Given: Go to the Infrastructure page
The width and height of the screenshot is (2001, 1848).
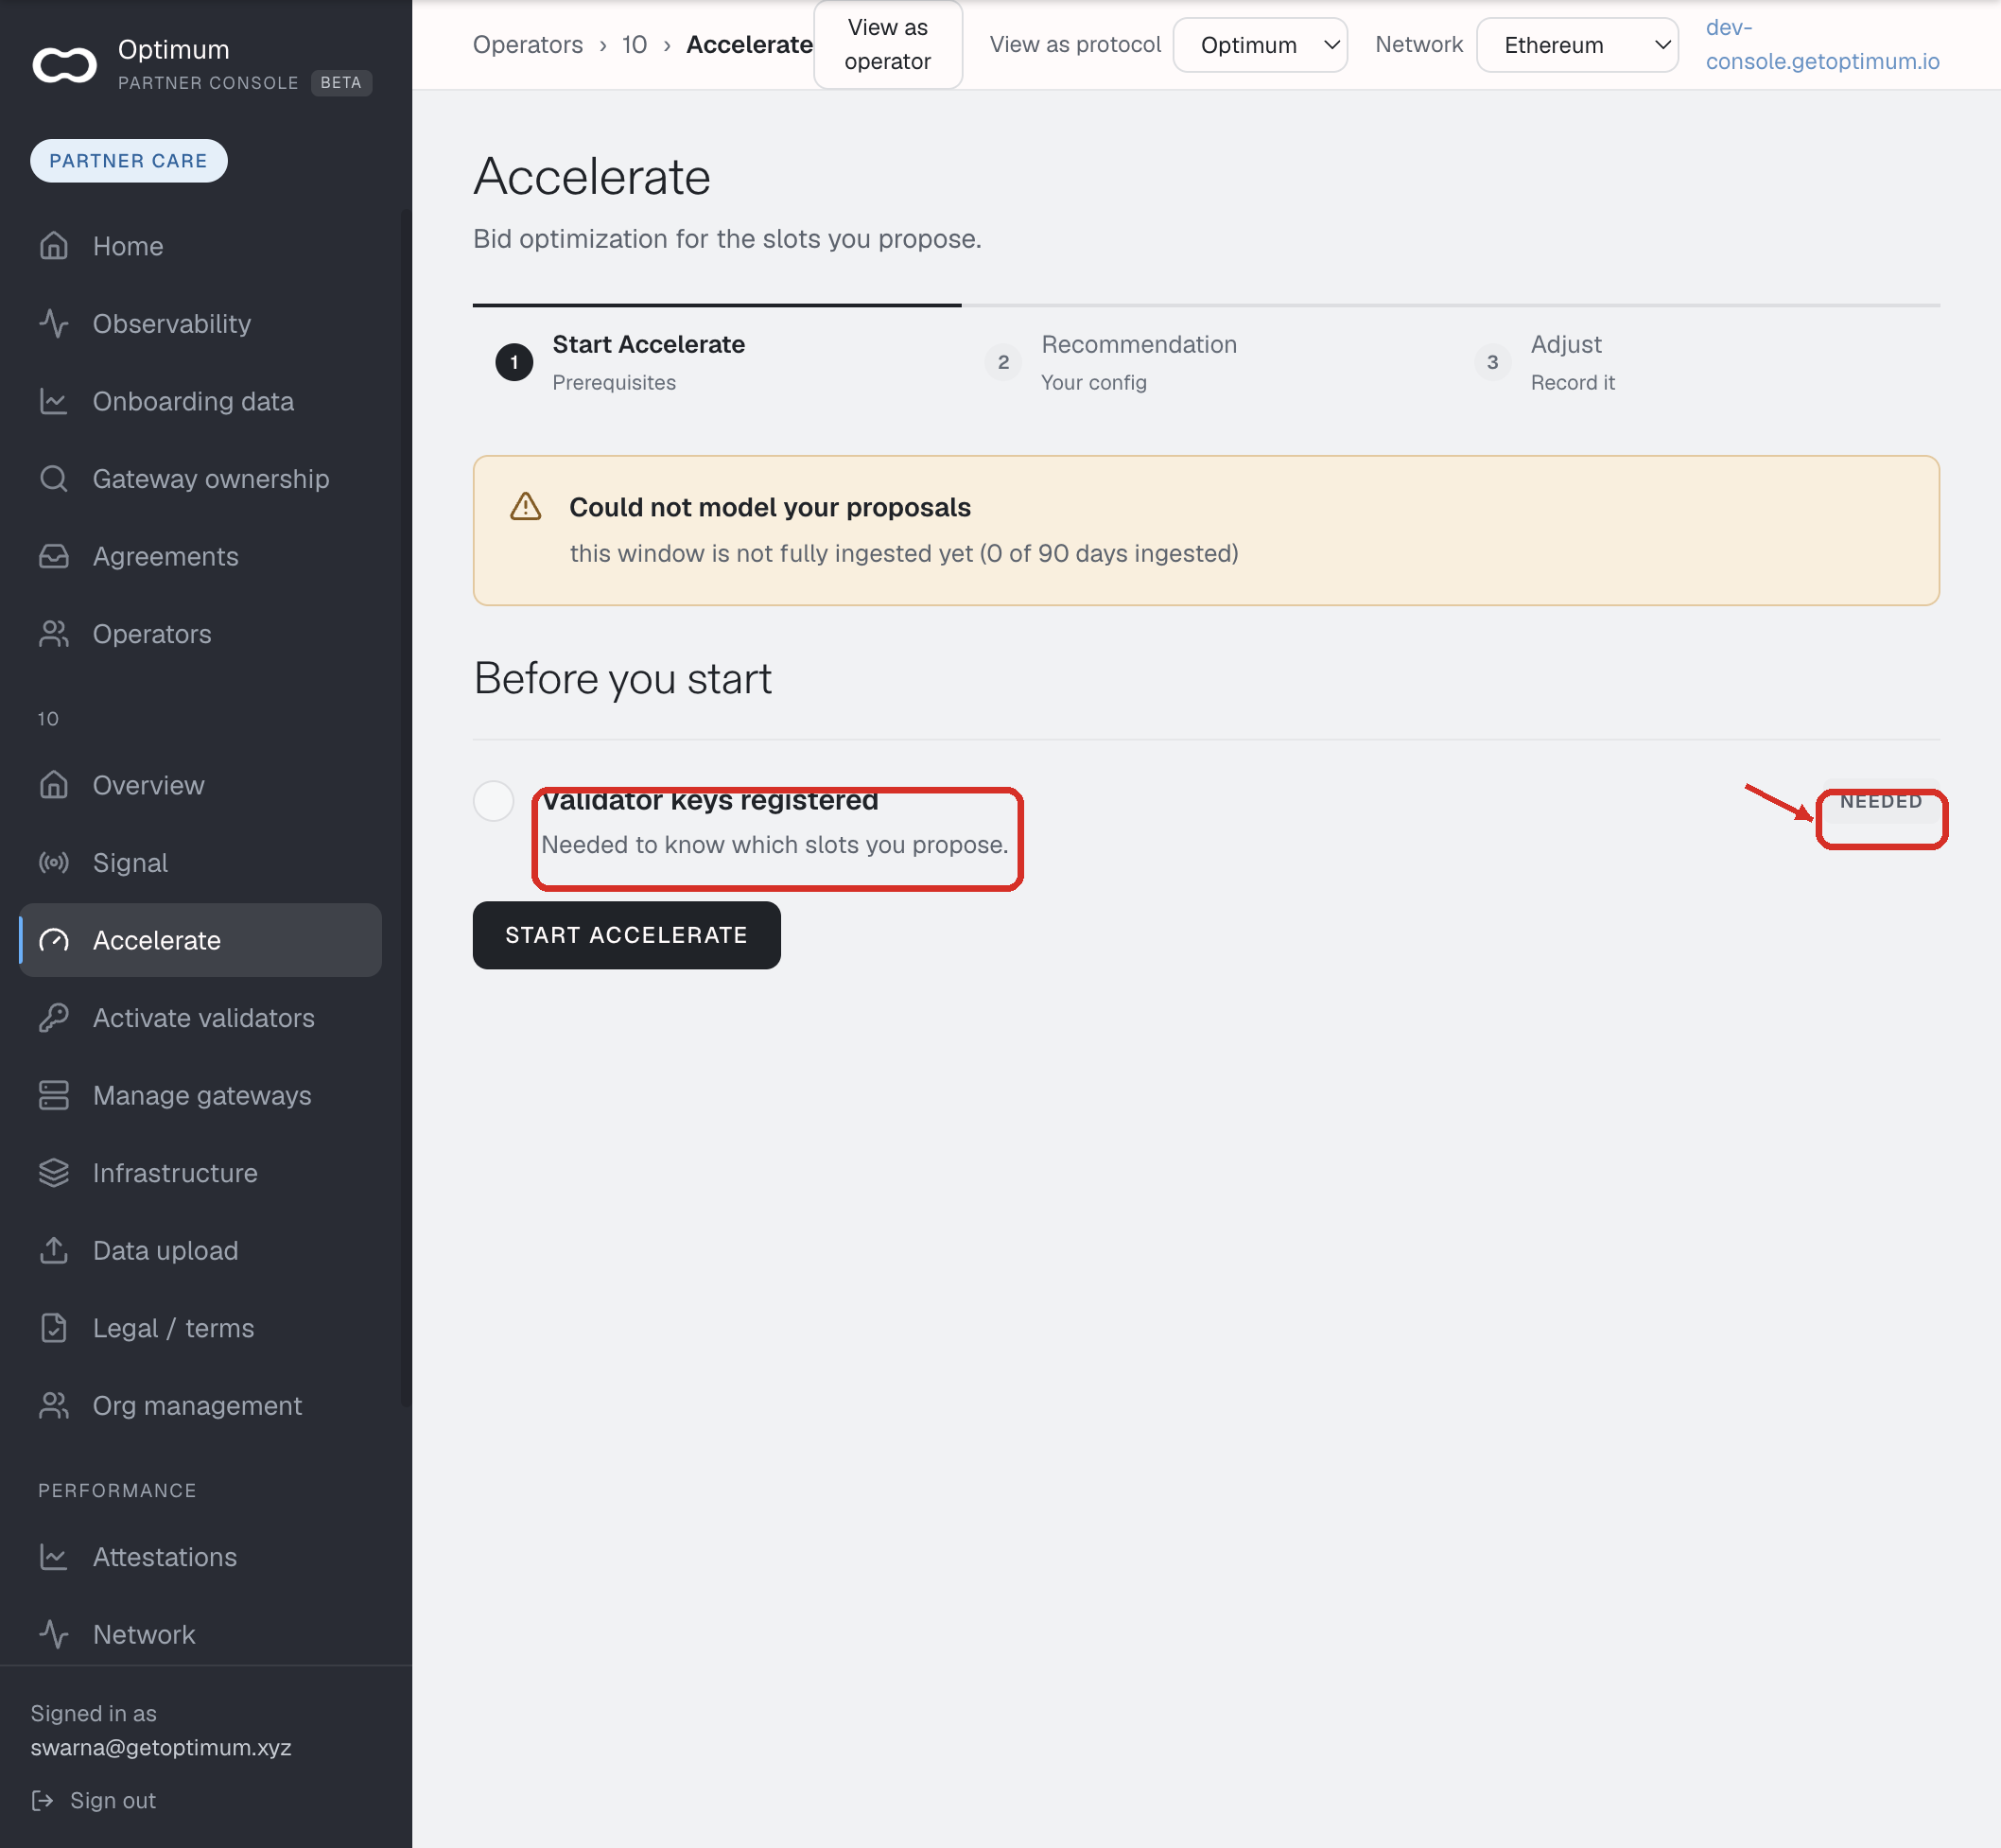Looking at the screenshot, I should [x=200, y=1172].
